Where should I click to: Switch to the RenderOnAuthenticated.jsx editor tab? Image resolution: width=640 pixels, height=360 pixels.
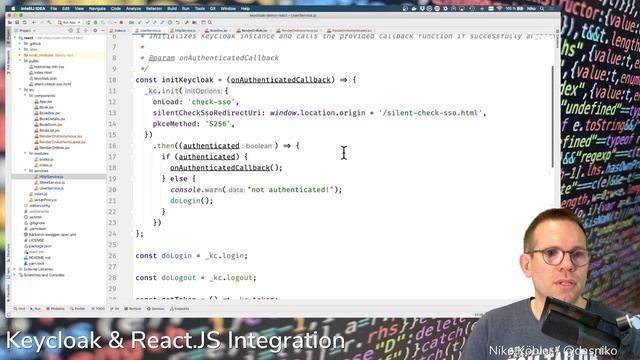point(349,31)
